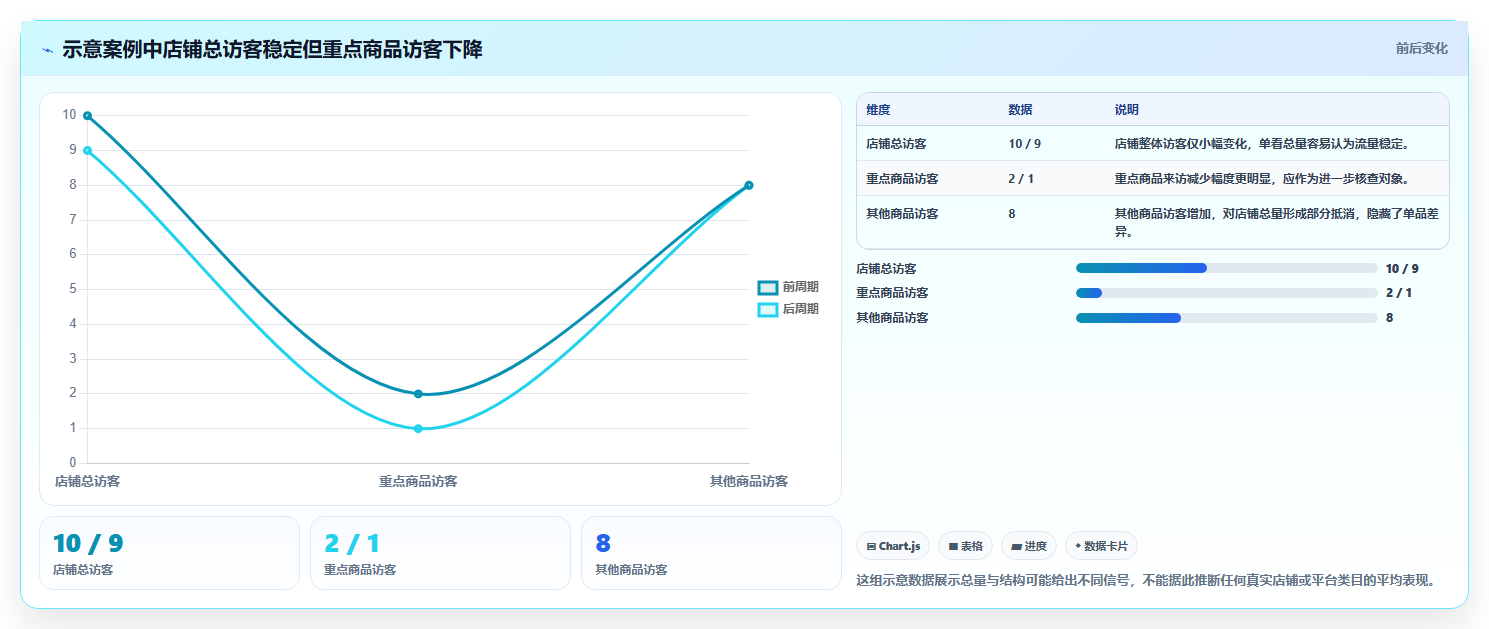This screenshot has height=629, width=1489.
Task: Click the 前后变化 label in the header
Action: coord(1421,49)
